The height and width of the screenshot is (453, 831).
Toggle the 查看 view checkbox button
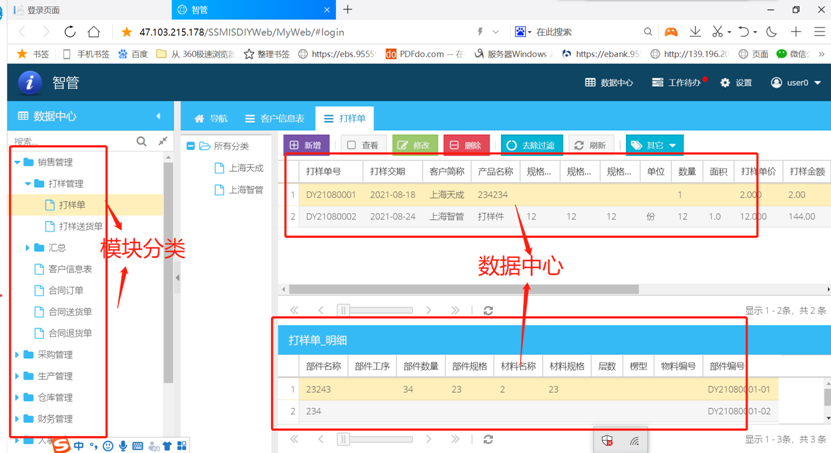pos(363,145)
